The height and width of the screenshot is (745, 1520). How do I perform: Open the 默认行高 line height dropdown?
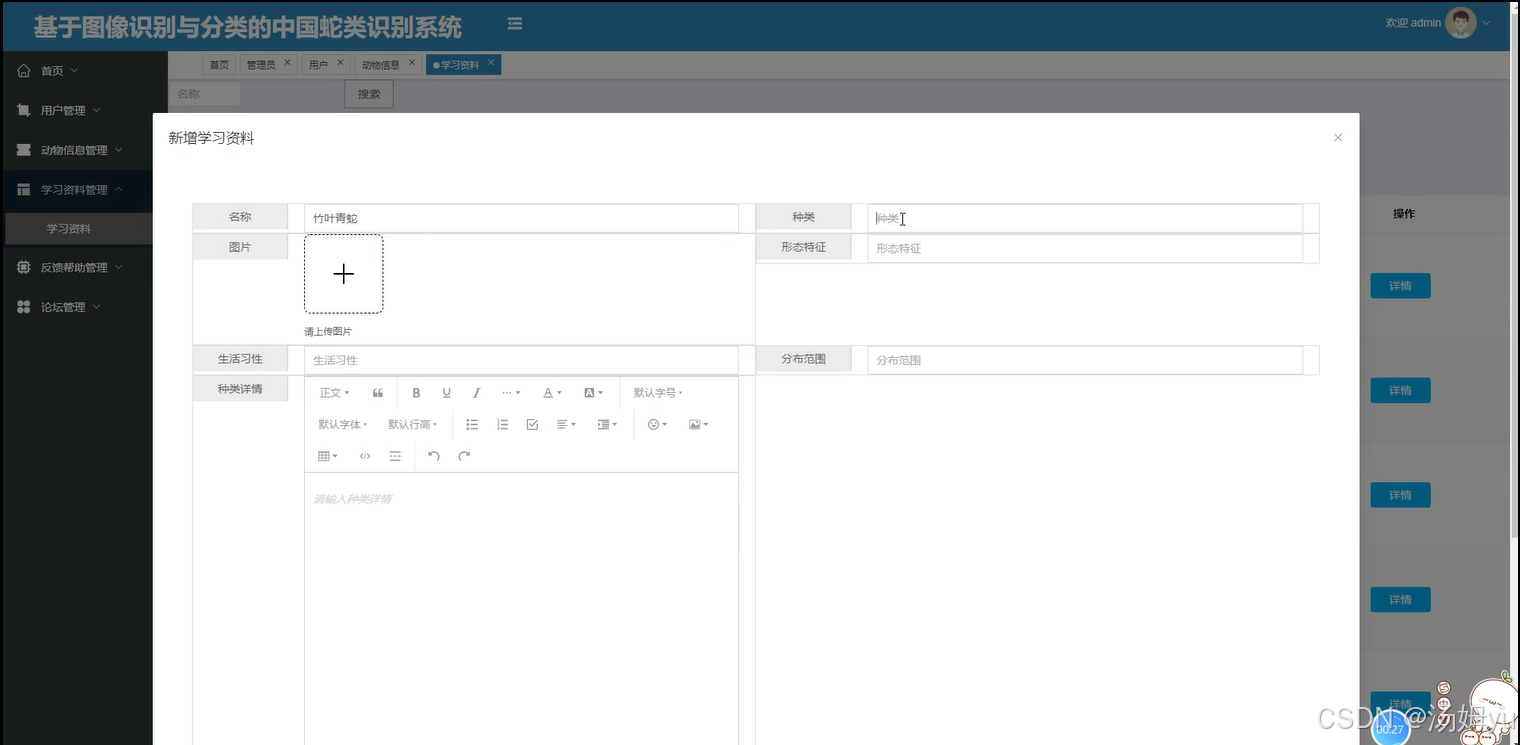coord(413,425)
